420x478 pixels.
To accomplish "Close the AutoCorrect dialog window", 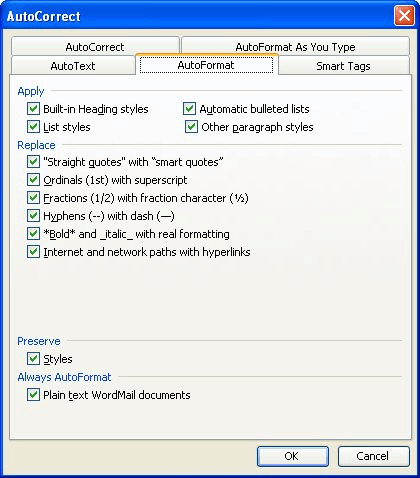I will point(404,16).
